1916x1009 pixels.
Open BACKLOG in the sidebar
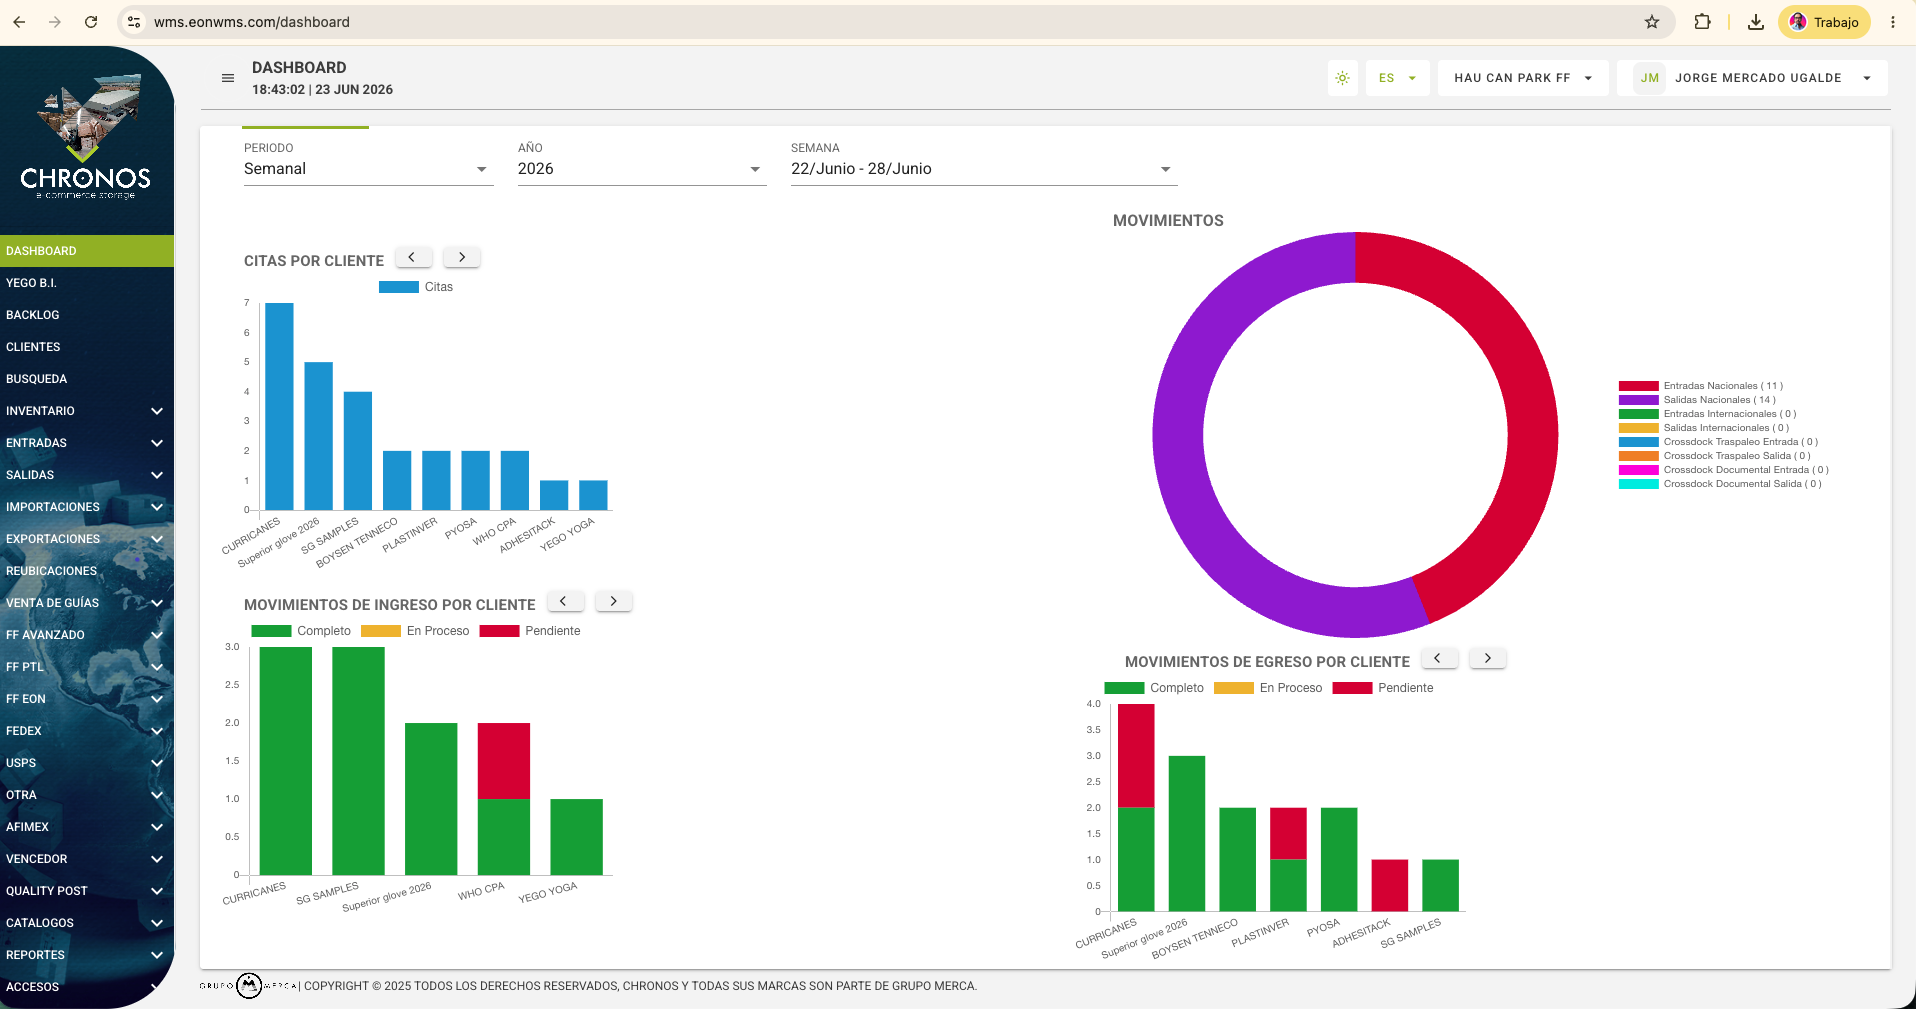click(x=87, y=315)
